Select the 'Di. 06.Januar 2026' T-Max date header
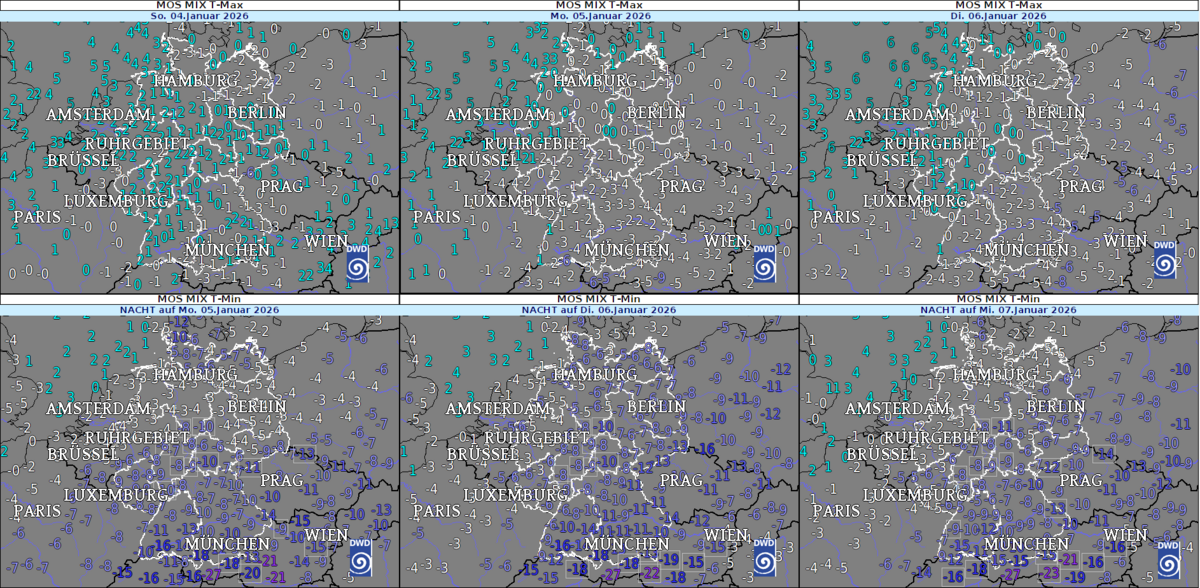The width and height of the screenshot is (1200, 588). coord(1000,16)
